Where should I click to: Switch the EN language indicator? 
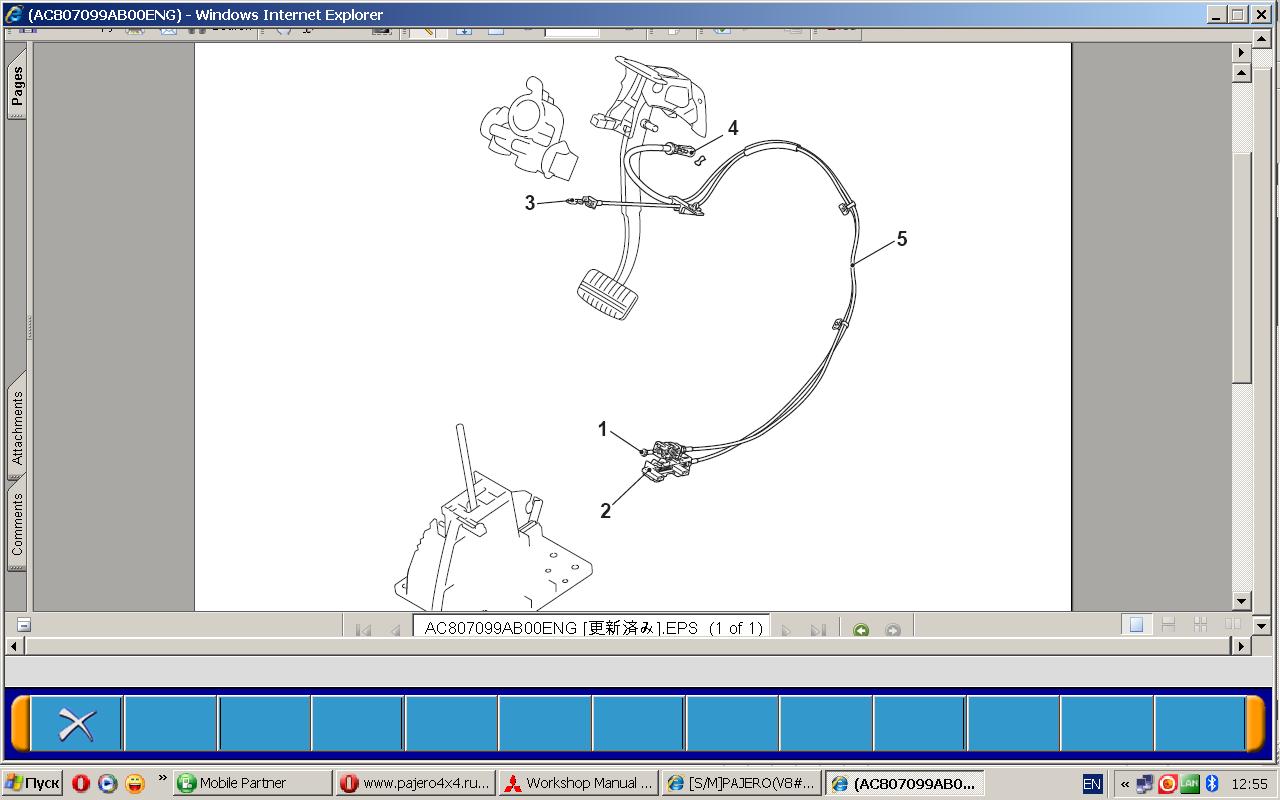(1092, 783)
